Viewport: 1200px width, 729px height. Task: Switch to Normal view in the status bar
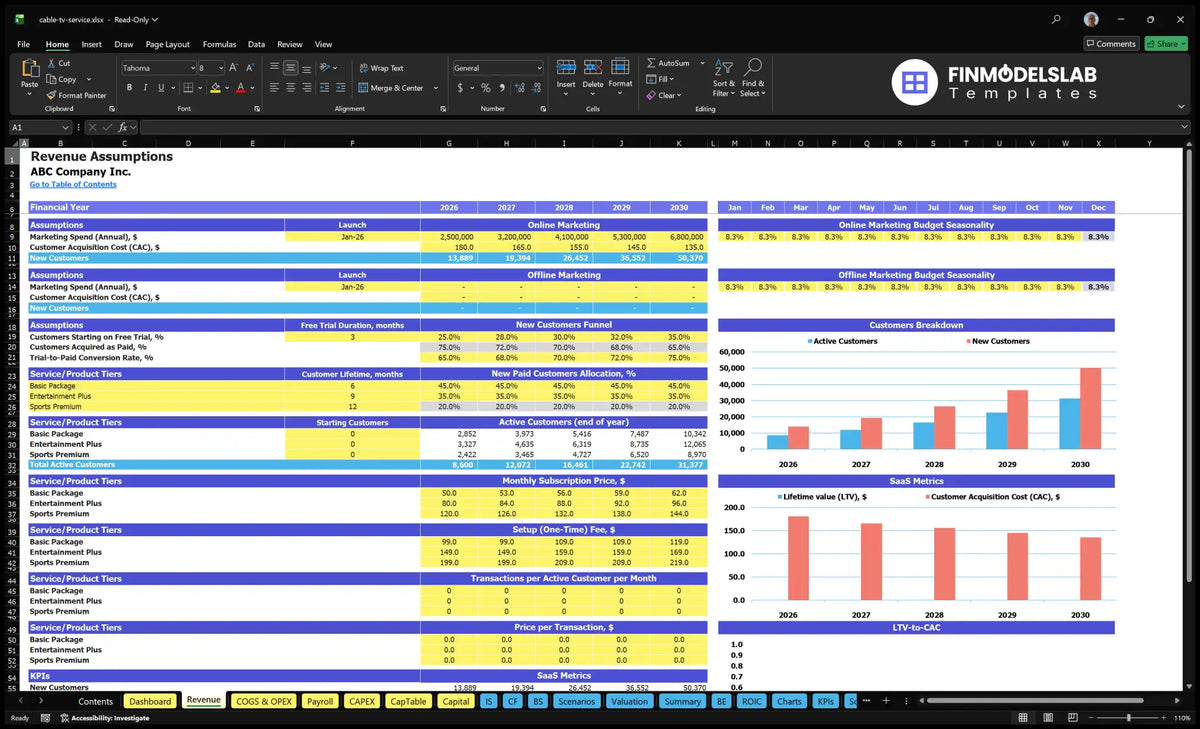[x=1022, y=718]
